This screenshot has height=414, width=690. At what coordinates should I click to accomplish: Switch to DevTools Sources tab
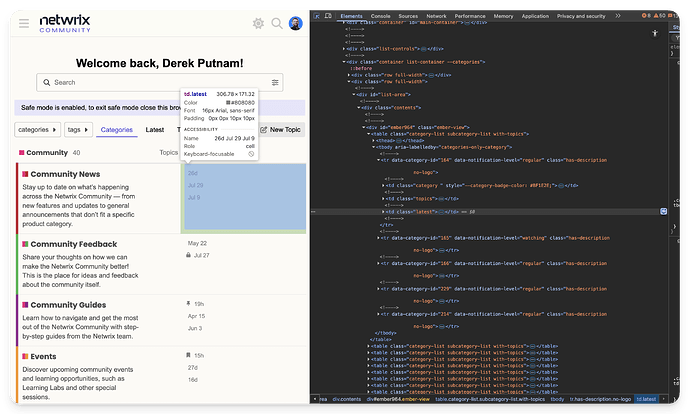(408, 16)
